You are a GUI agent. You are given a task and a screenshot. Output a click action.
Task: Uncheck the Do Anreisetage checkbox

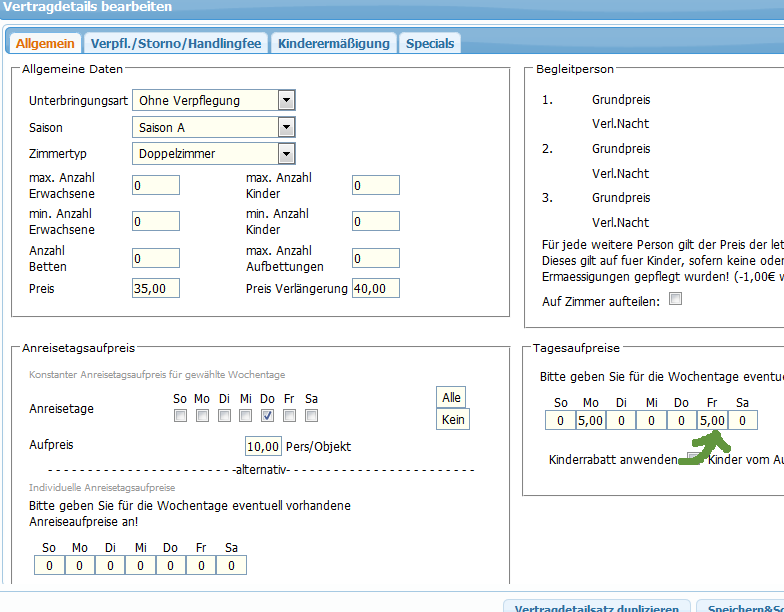268,415
